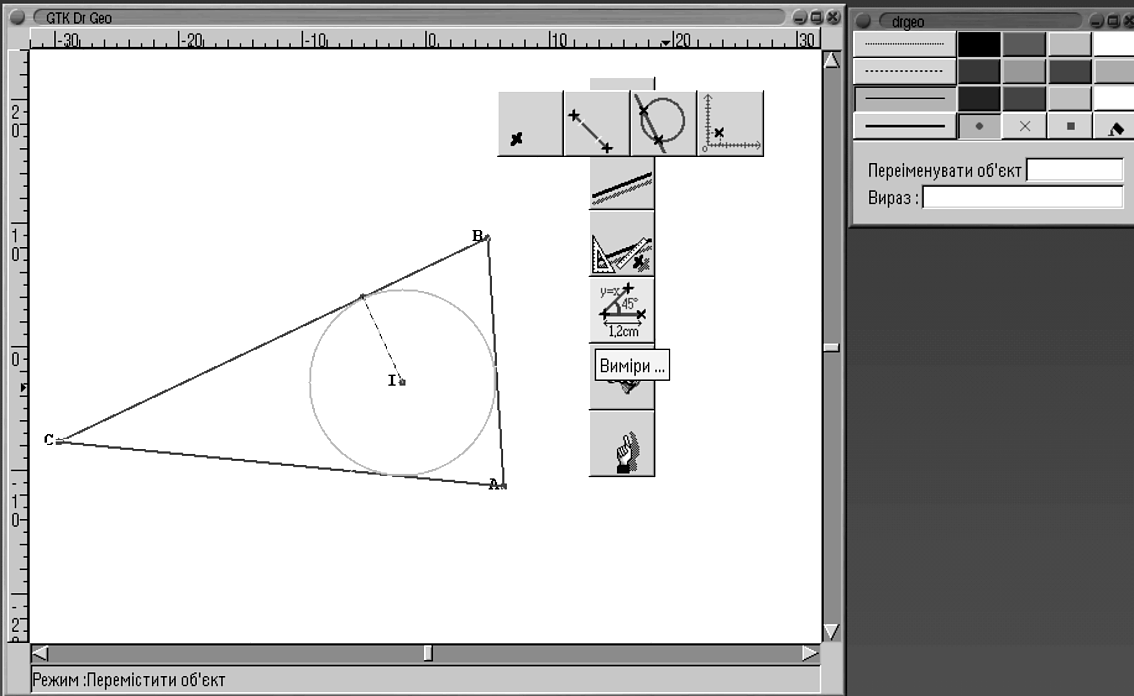Click the horizontal scrollbar right arrow
The image size is (1134, 696).
[x=809, y=653]
